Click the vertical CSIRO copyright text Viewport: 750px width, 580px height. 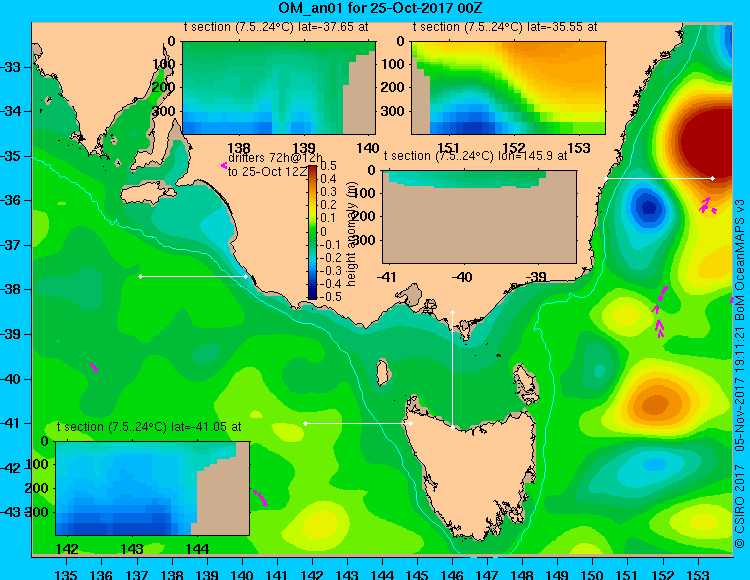tap(739, 373)
